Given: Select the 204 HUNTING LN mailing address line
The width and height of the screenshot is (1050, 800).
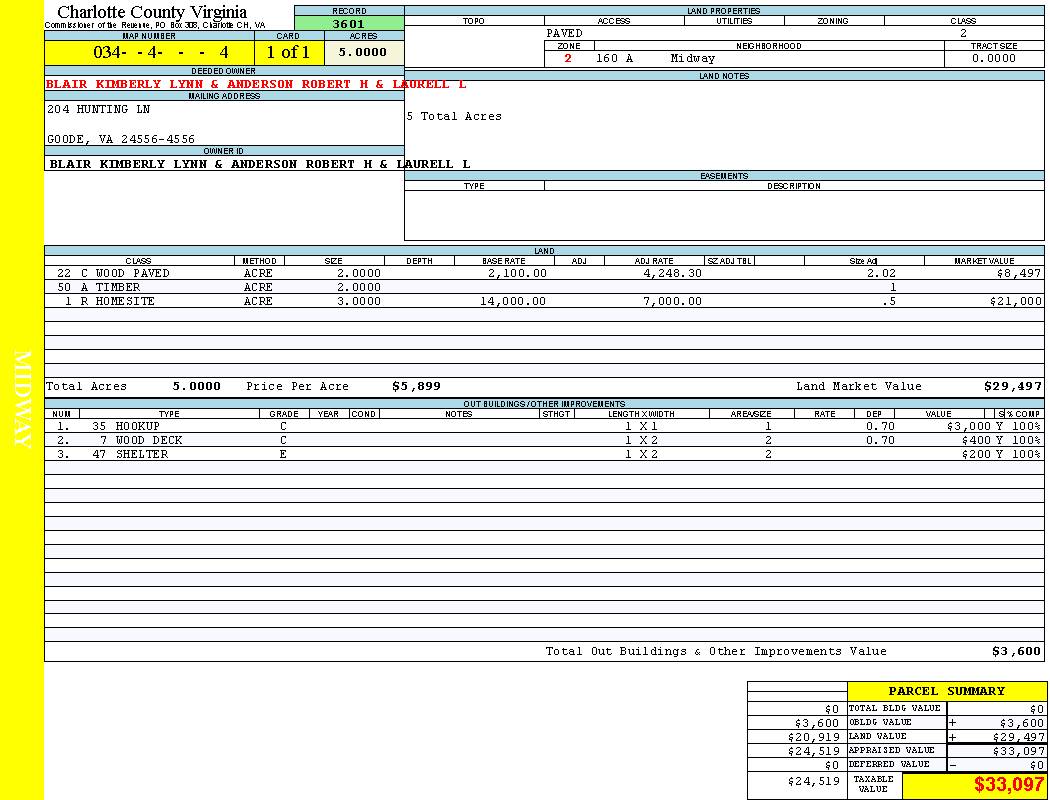Looking at the screenshot, I should pos(98,110).
